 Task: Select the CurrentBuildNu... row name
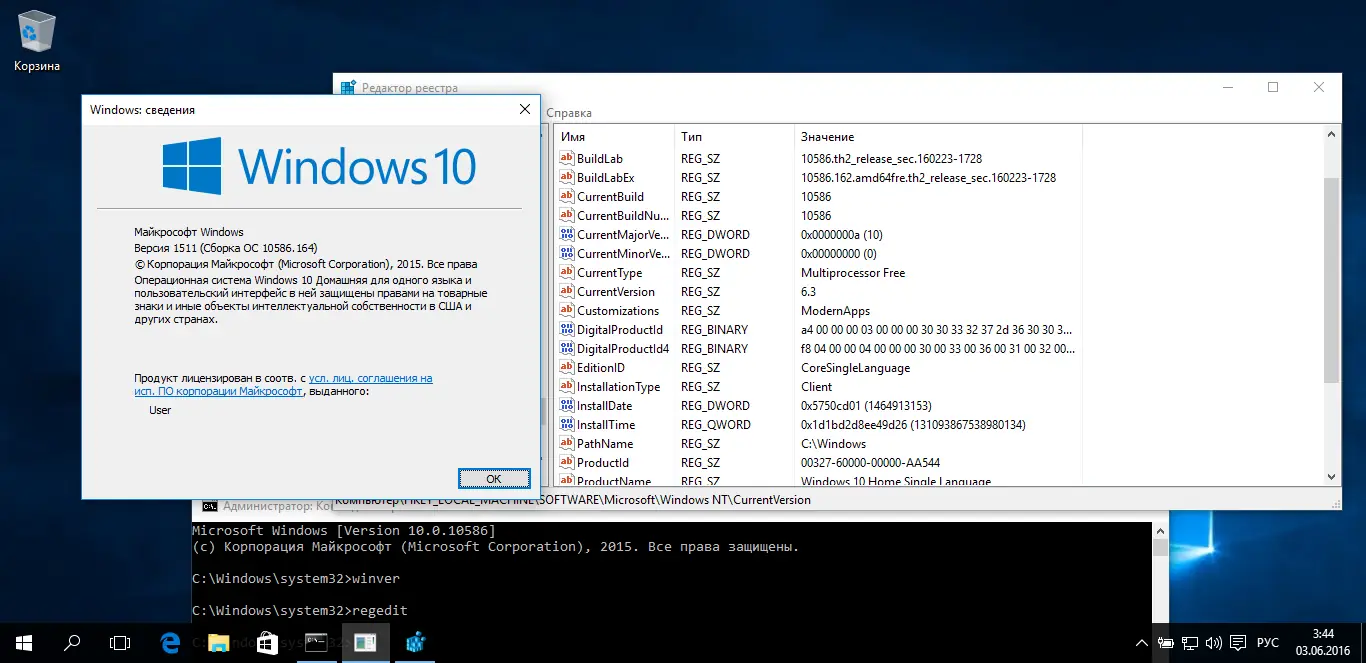pyautogui.click(x=621, y=216)
